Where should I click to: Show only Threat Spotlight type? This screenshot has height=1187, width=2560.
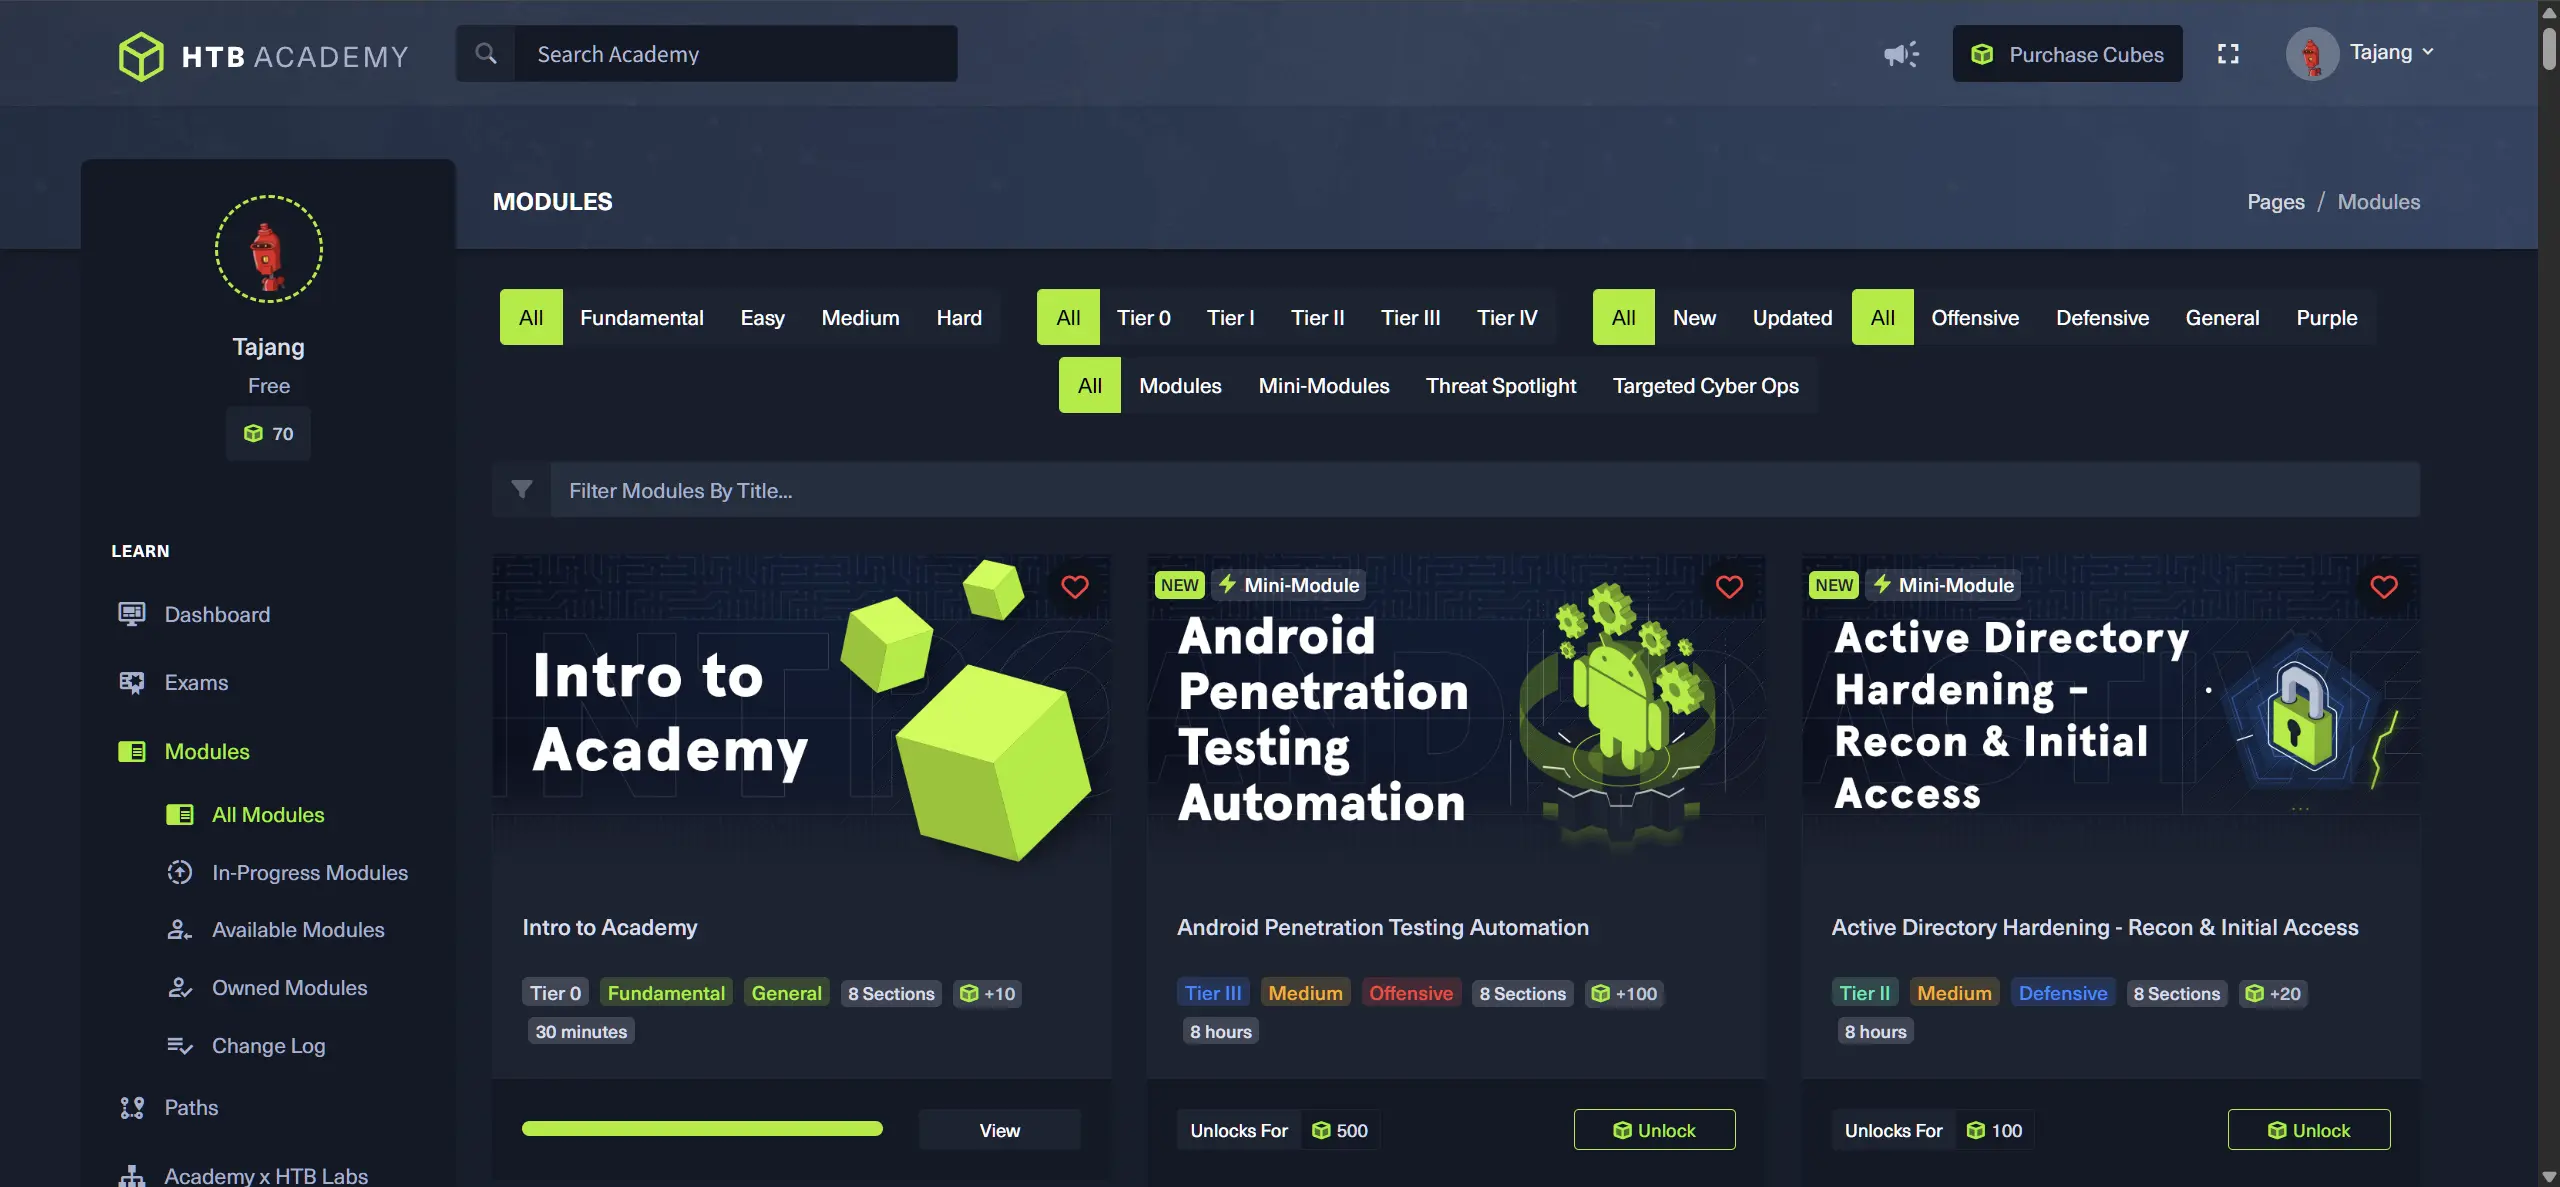tap(1501, 385)
